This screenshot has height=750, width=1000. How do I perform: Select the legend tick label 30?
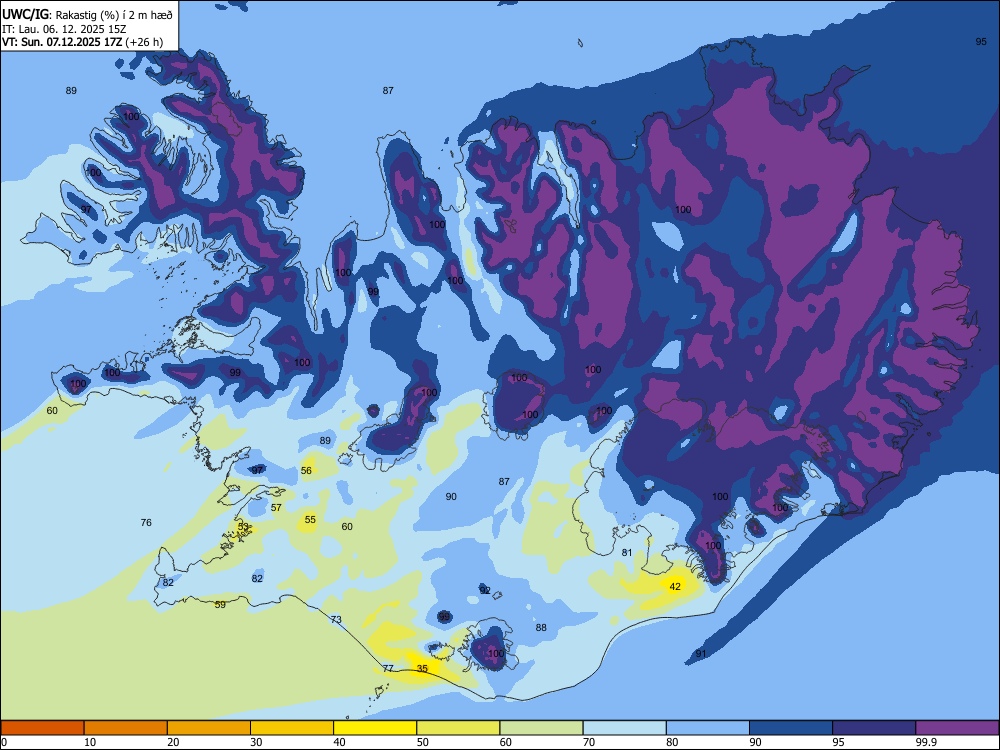tap(256, 742)
